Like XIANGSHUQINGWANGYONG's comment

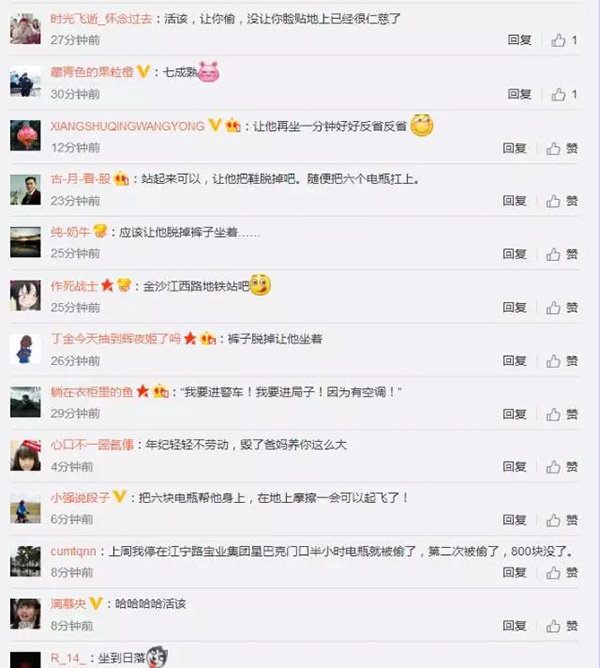(562, 148)
